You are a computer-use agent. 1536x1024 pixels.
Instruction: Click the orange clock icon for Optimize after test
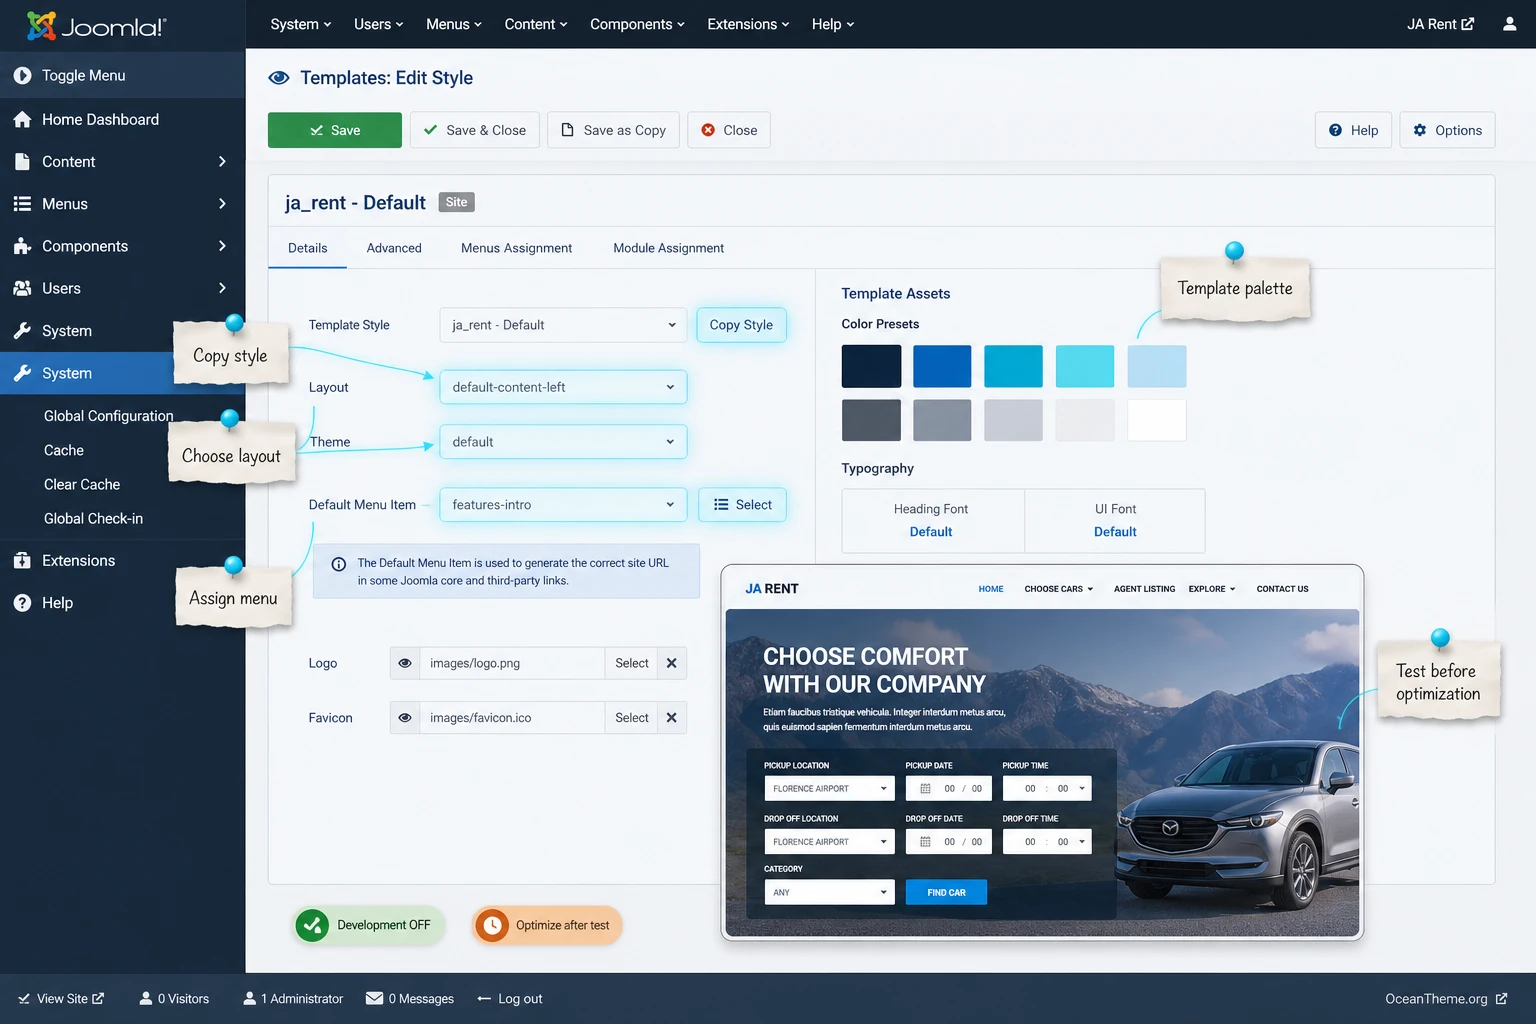pyautogui.click(x=492, y=926)
